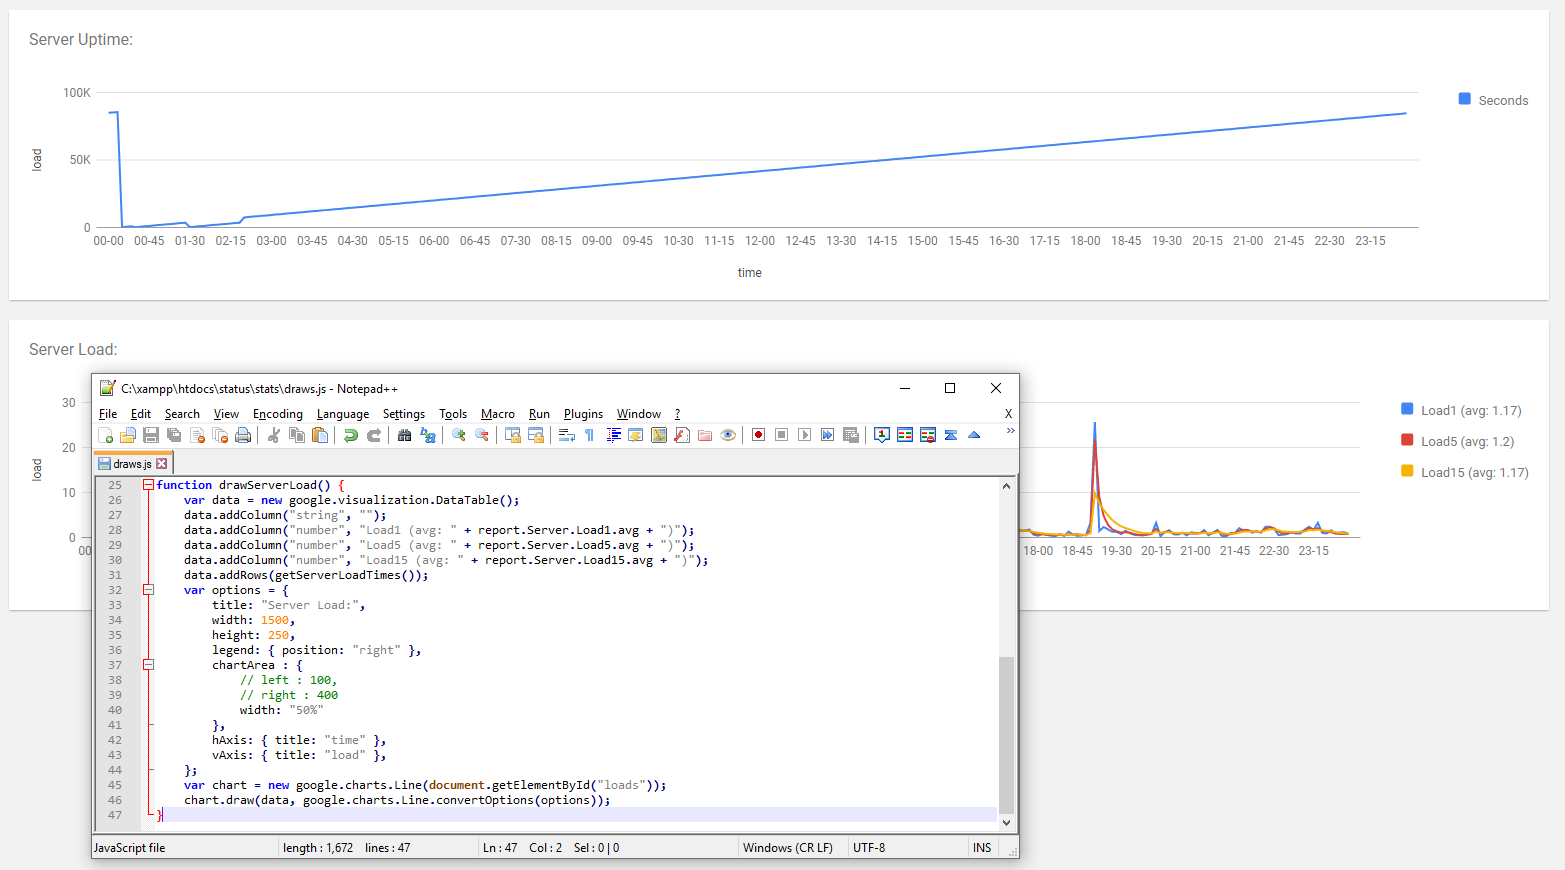
Task: Open the Encoding menu
Action: 278,414
